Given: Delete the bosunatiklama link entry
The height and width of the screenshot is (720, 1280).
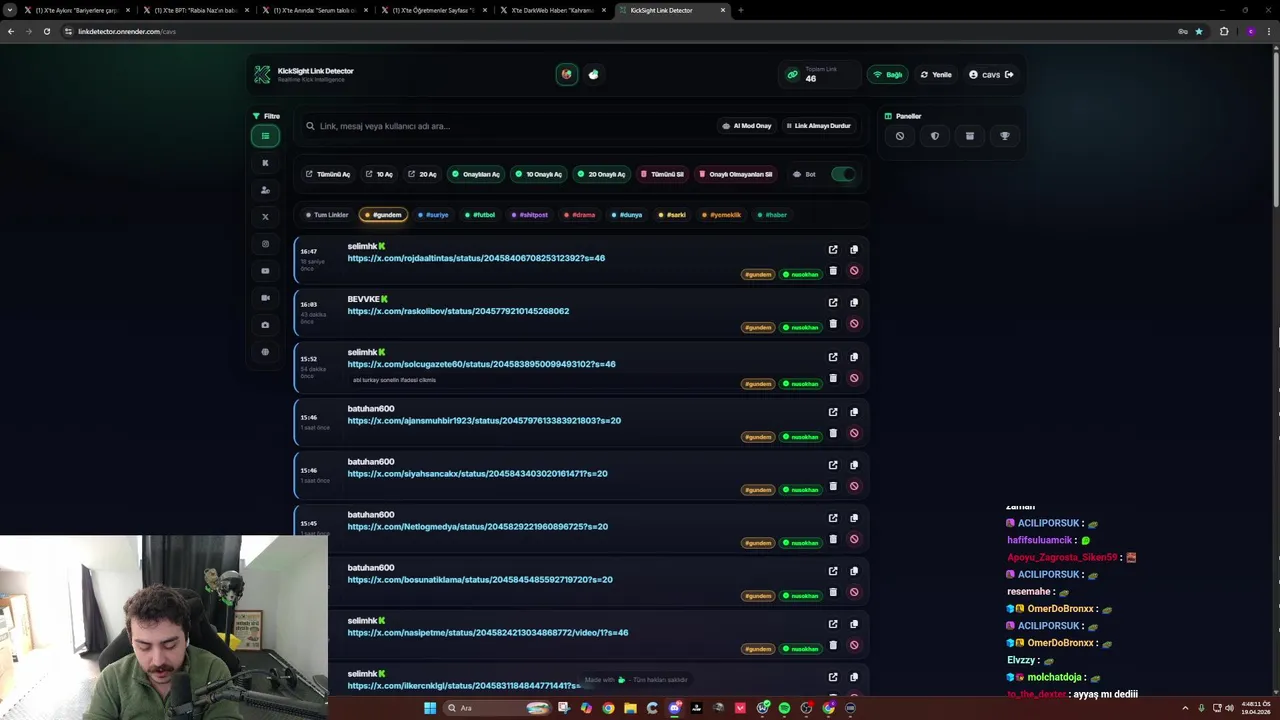Looking at the screenshot, I should tap(833, 592).
